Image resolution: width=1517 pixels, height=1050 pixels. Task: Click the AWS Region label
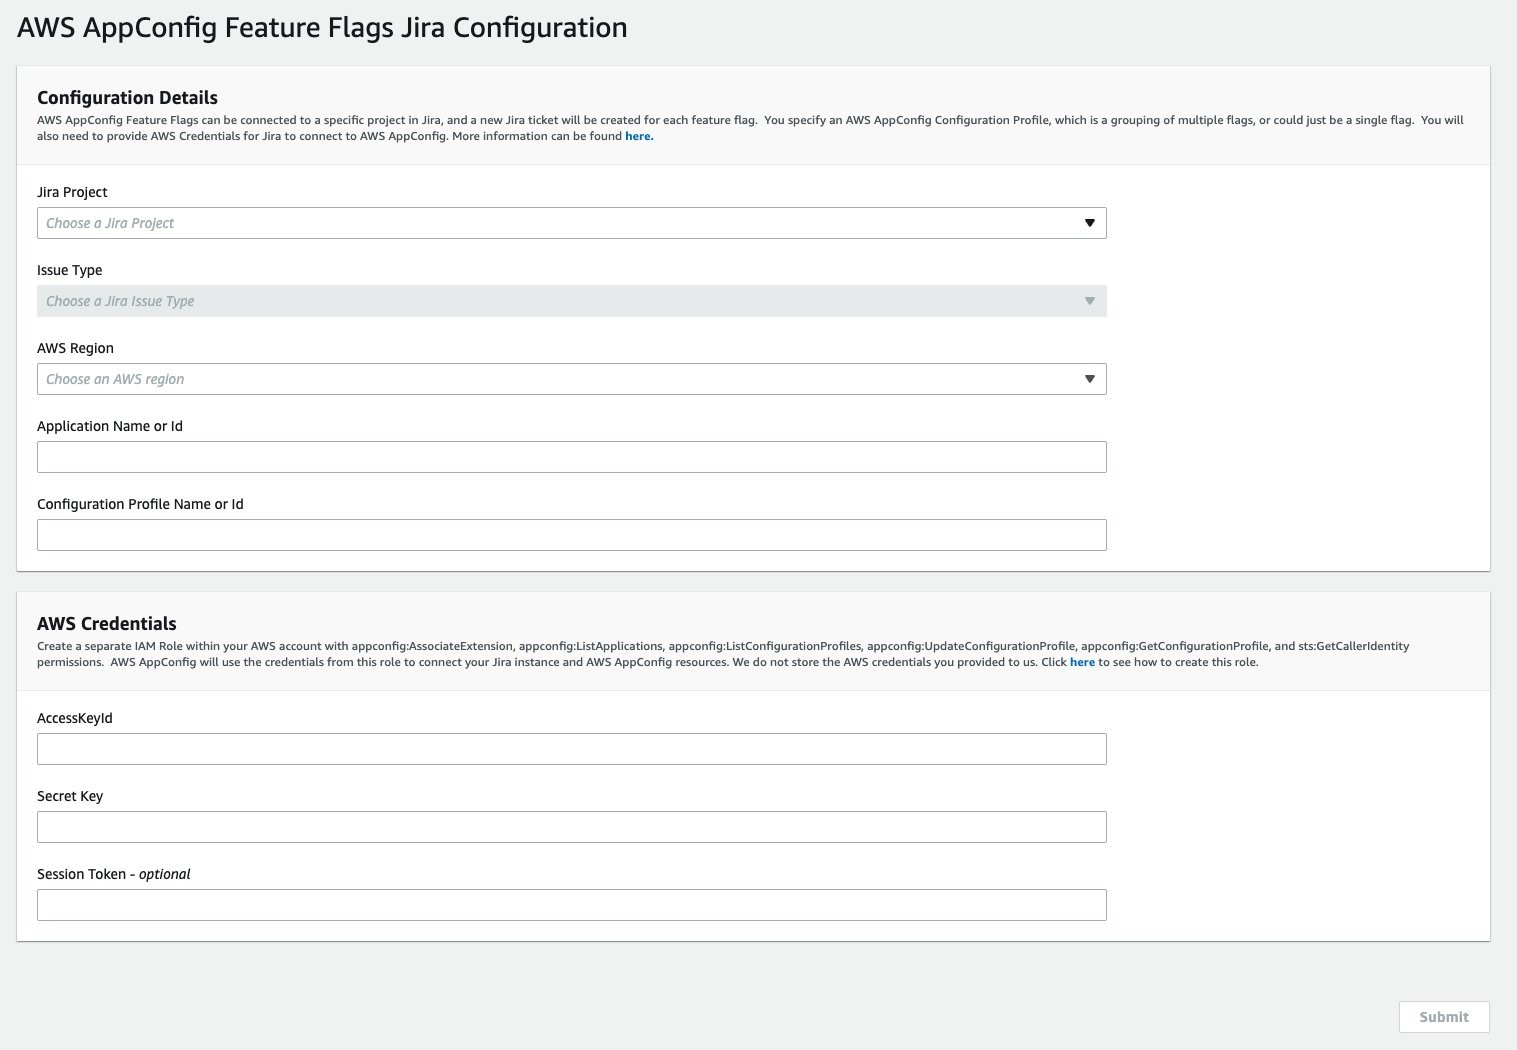(75, 348)
